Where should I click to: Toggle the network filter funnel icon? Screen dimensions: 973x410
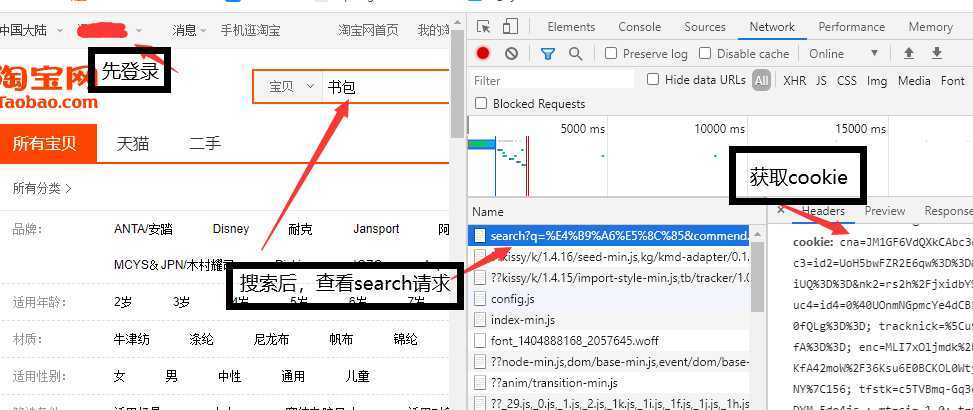coord(547,54)
